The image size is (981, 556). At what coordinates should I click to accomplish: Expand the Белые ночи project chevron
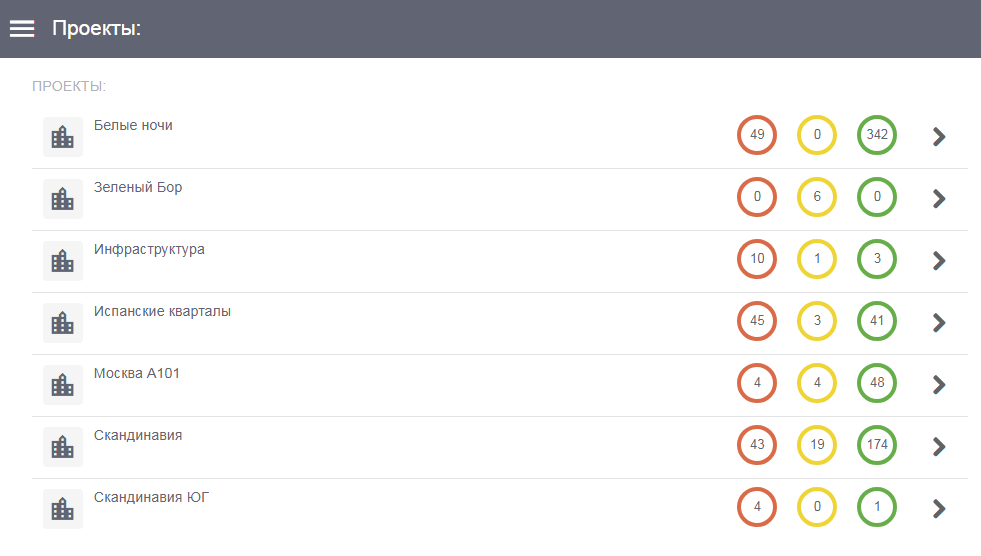pos(938,136)
